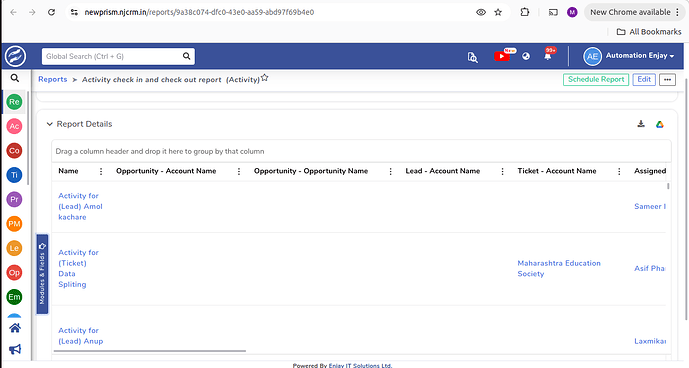Open Activity for (Lead) Anup link
The height and width of the screenshot is (368, 689).
point(81,336)
